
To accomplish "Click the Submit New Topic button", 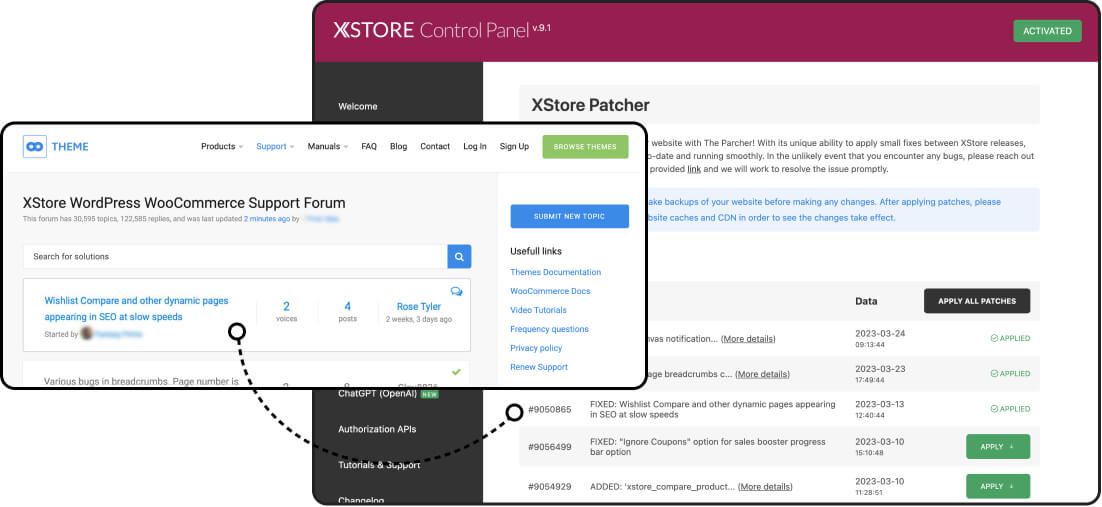I will 569,217.
